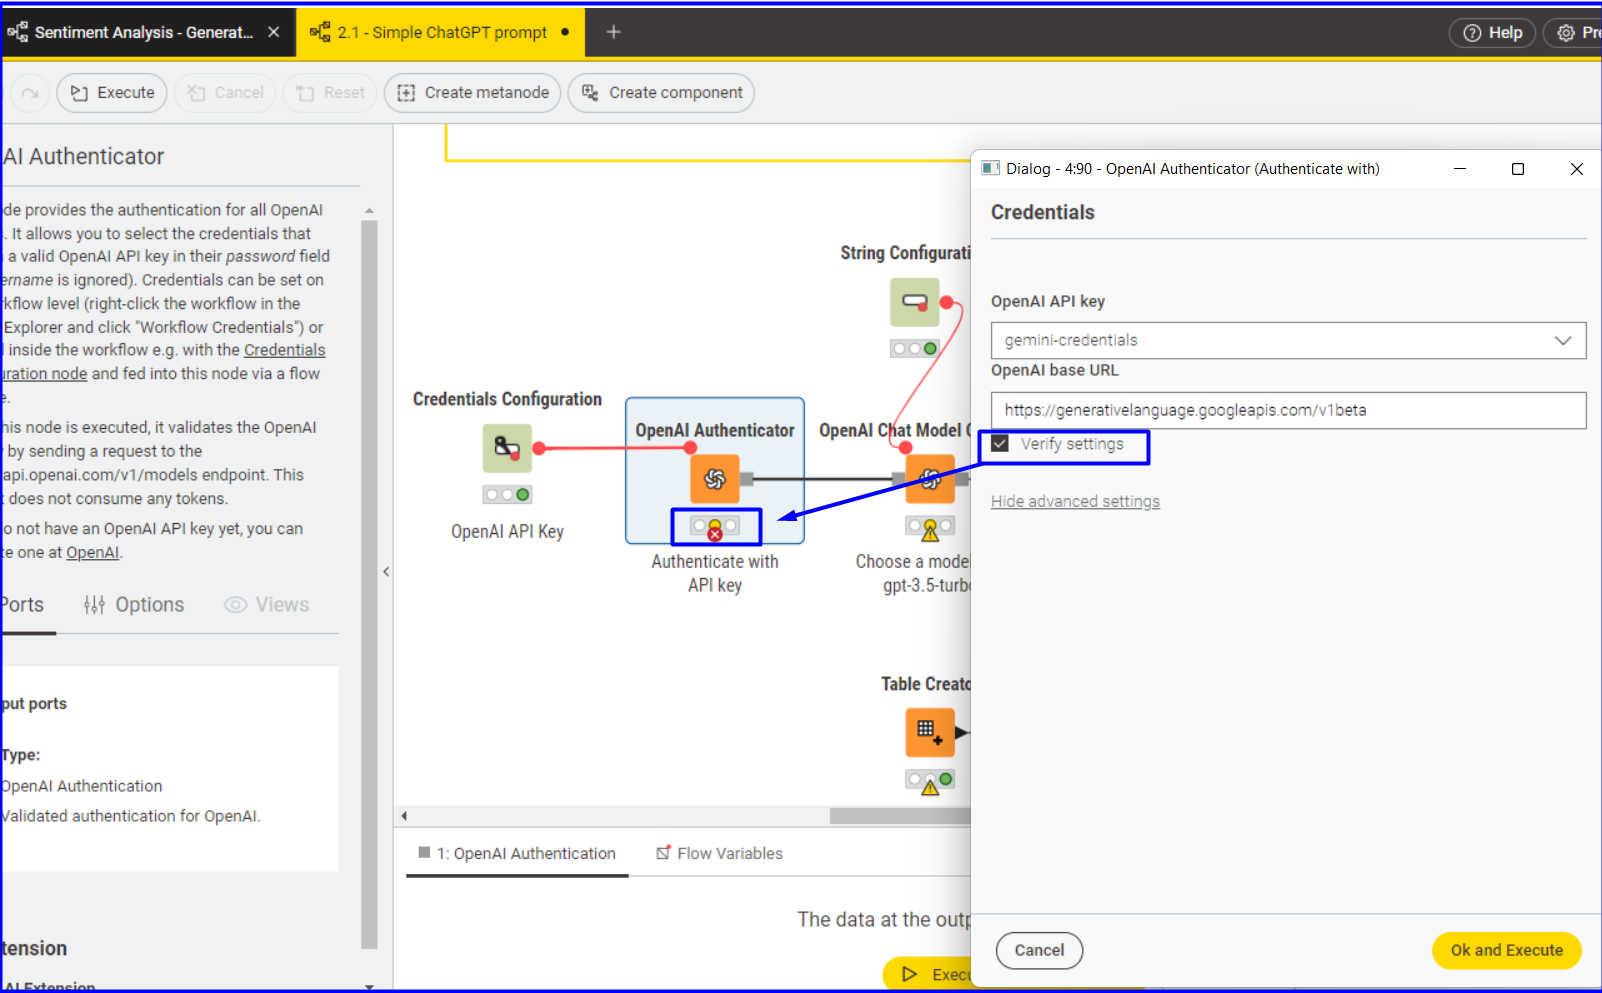This screenshot has height=993, width=1602.
Task: Click Create metanode button
Action: tap(472, 93)
